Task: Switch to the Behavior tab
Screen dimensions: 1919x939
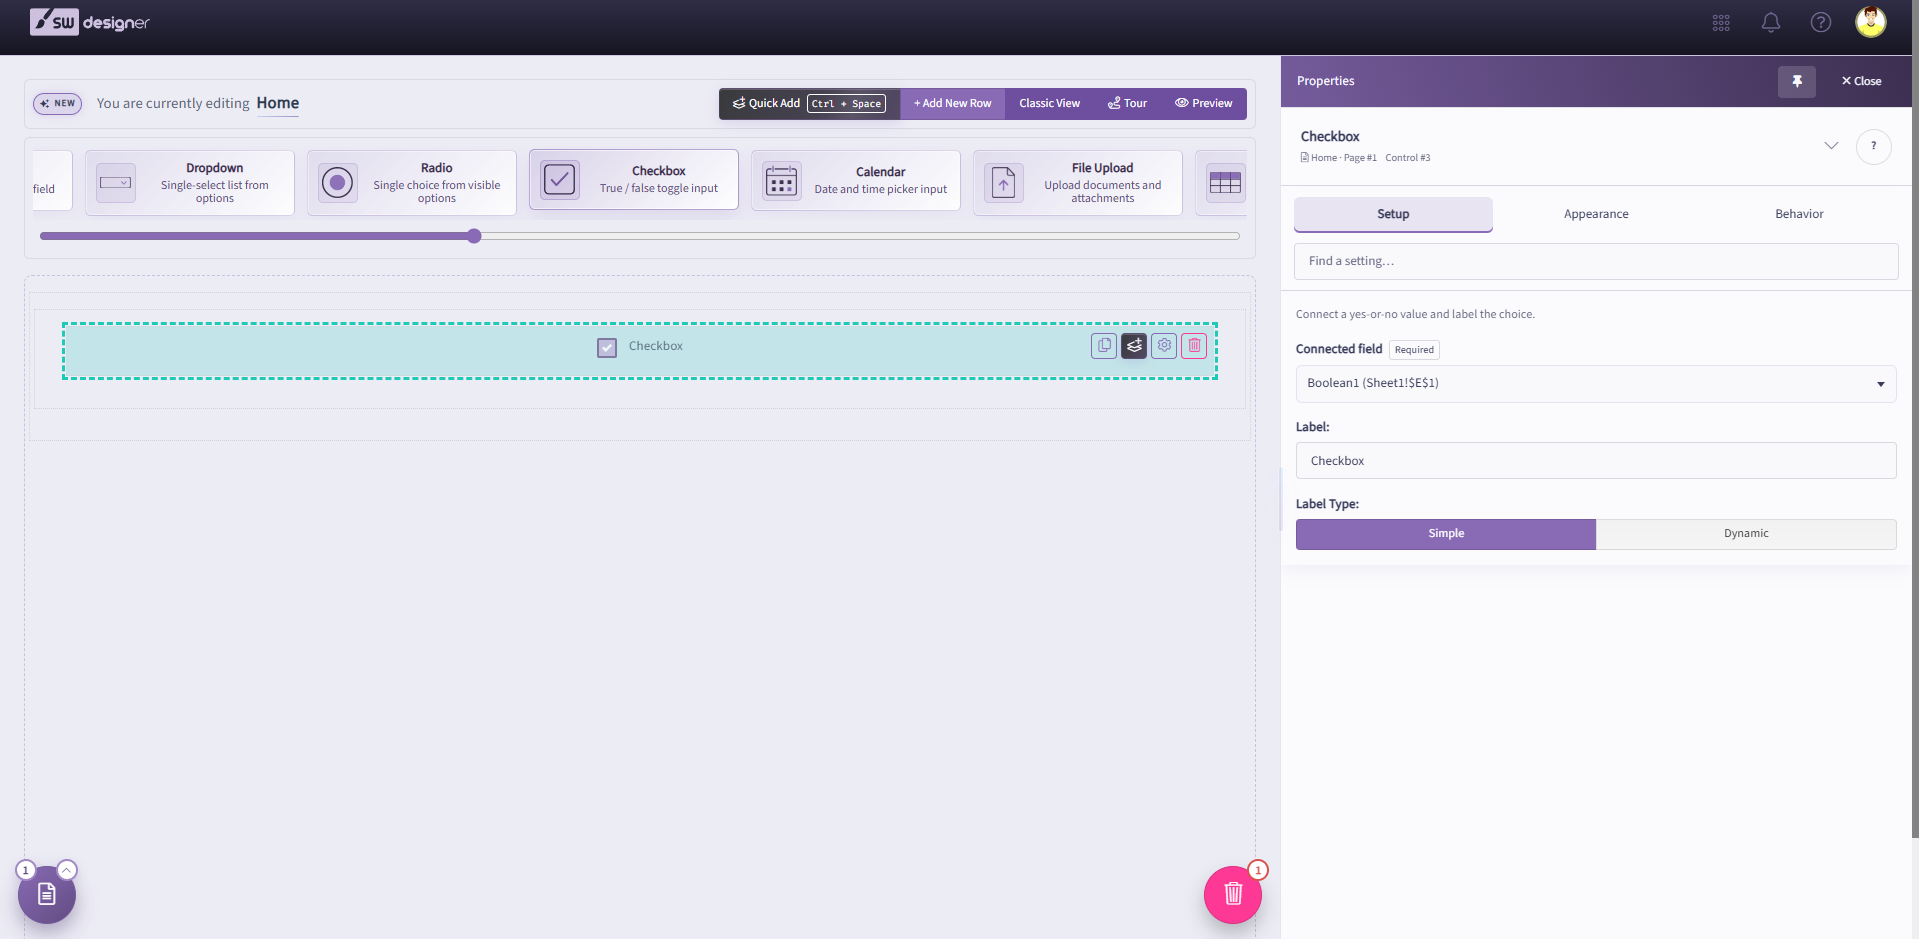Action: coord(1799,214)
